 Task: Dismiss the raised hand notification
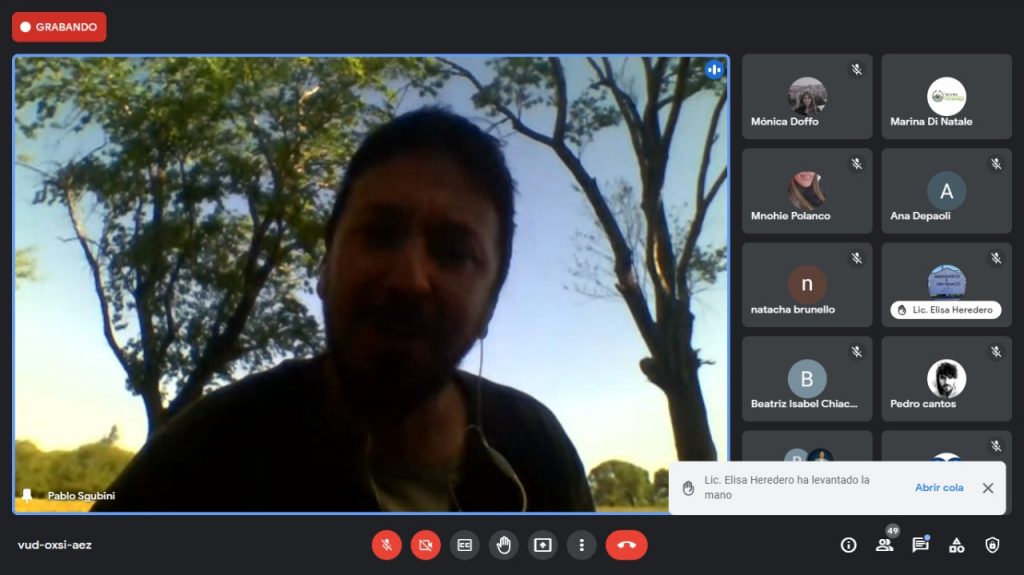tap(987, 488)
